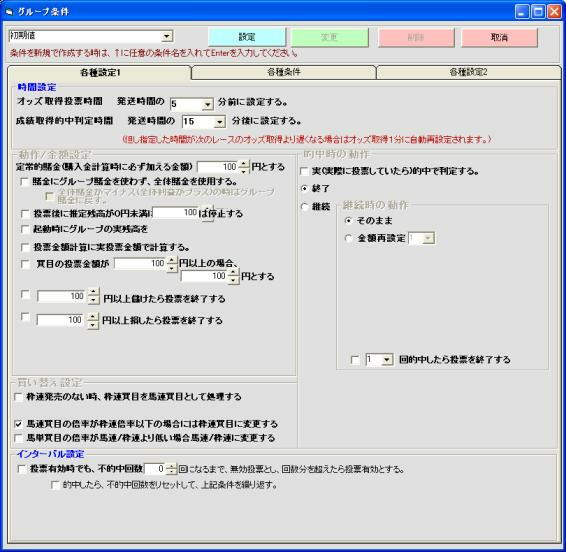Decrease 円以上損したら amount with down spinner
This screenshot has height=552, width=566.
[x=93, y=325]
